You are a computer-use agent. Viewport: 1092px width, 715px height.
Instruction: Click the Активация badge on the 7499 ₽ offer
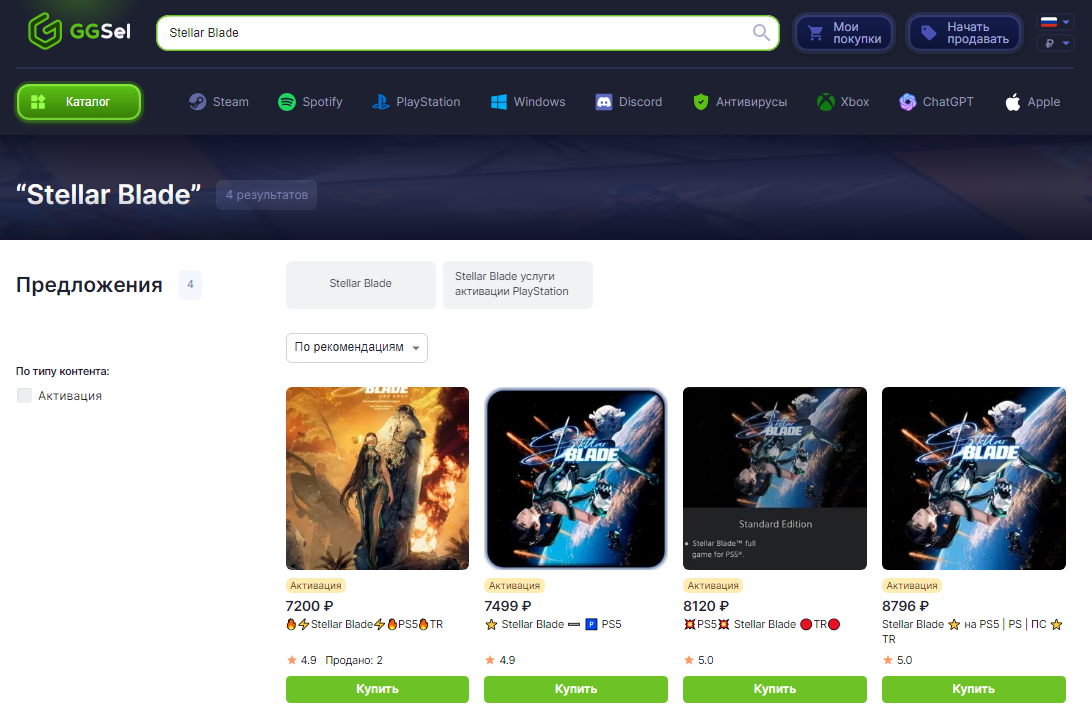[515, 586]
